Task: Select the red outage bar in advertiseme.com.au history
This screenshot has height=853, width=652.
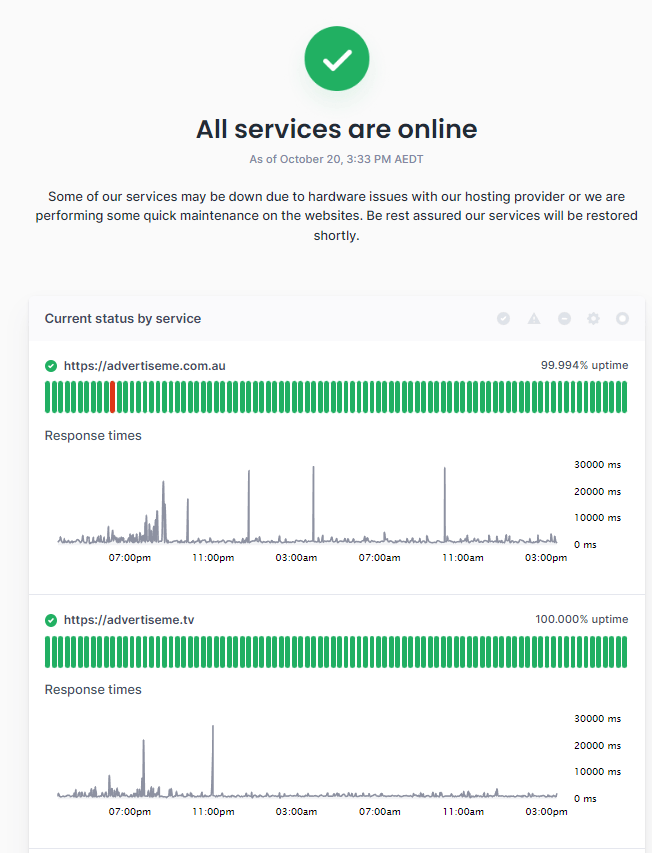Action: pyautogui.click(x=111, y=397)
